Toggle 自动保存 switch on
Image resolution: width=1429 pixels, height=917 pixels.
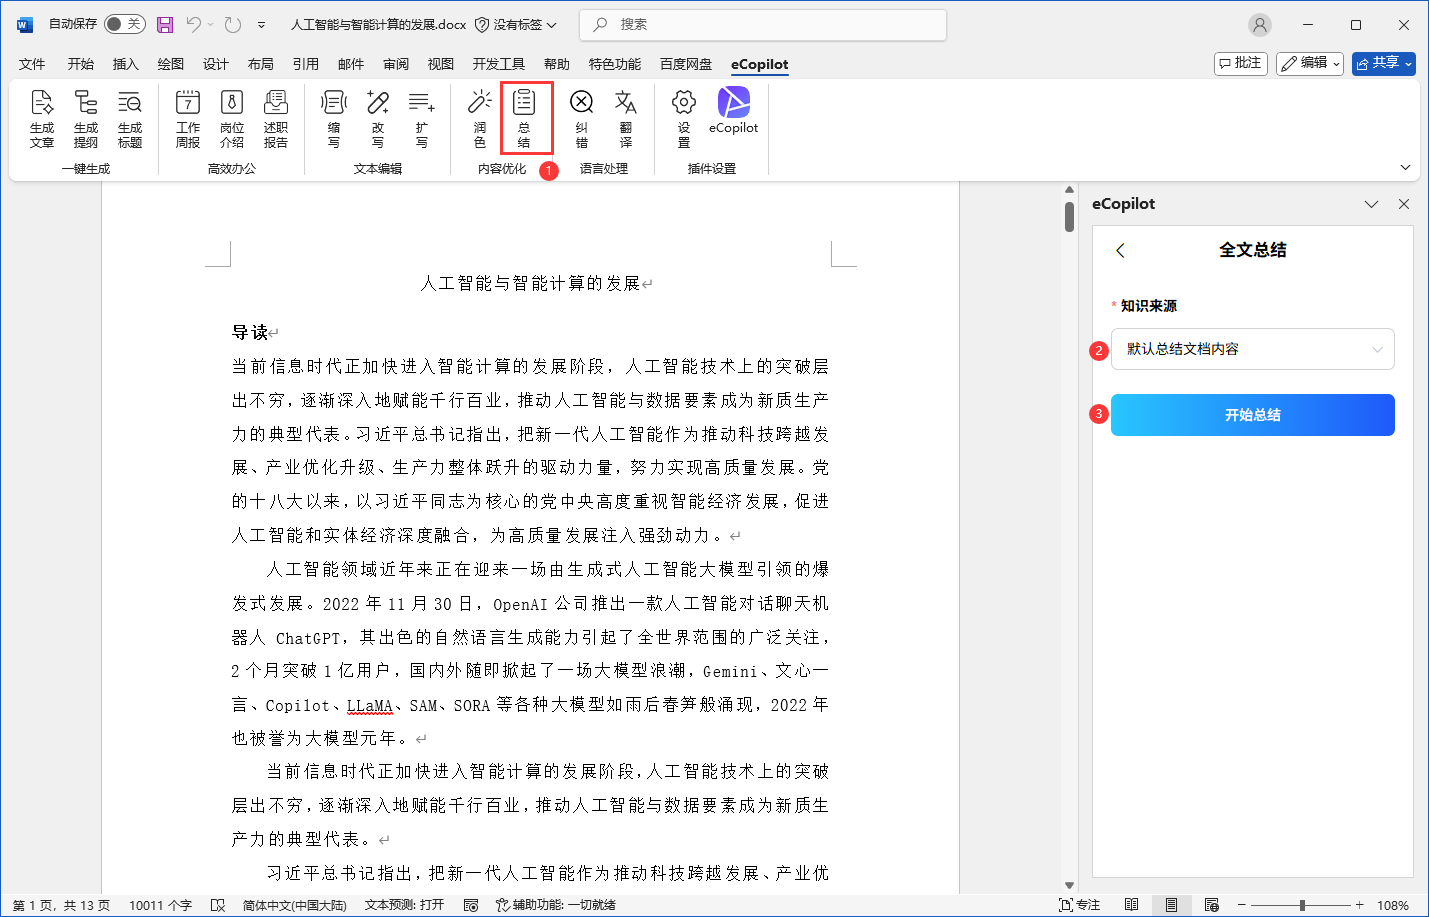(125, 22)
